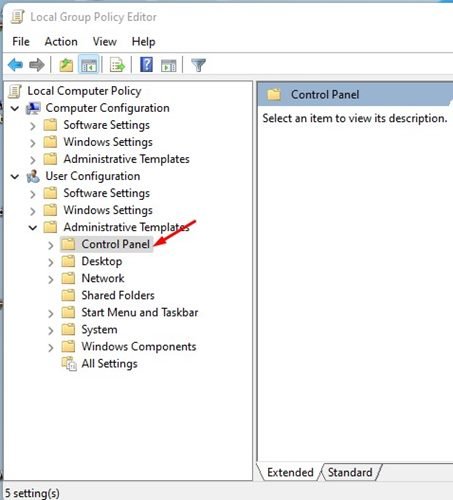Viewport: 453px width, 500px height.
Task: Switch to the Extended tab
Action: tap(290, 472)
